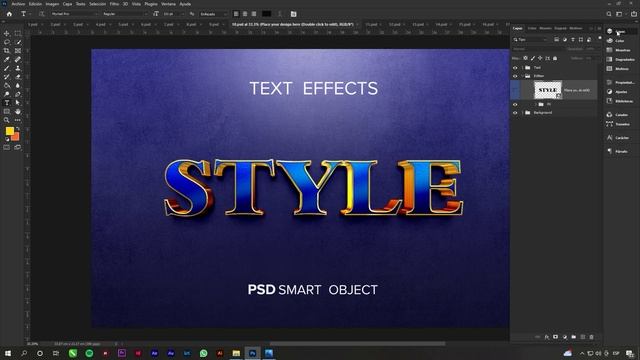640x360 pixels.
Task: Toggle layer filtering switch on or off
Action: coord(600,38)
